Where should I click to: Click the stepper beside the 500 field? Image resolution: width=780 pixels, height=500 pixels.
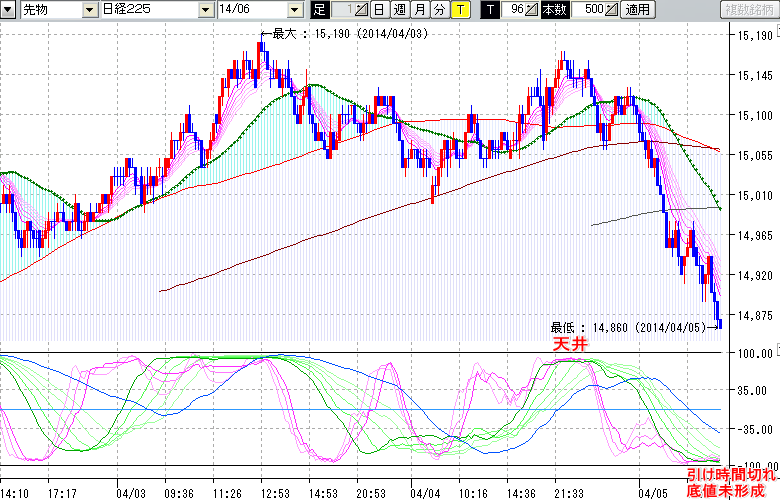pyautogui.click(x=611, y=10)
